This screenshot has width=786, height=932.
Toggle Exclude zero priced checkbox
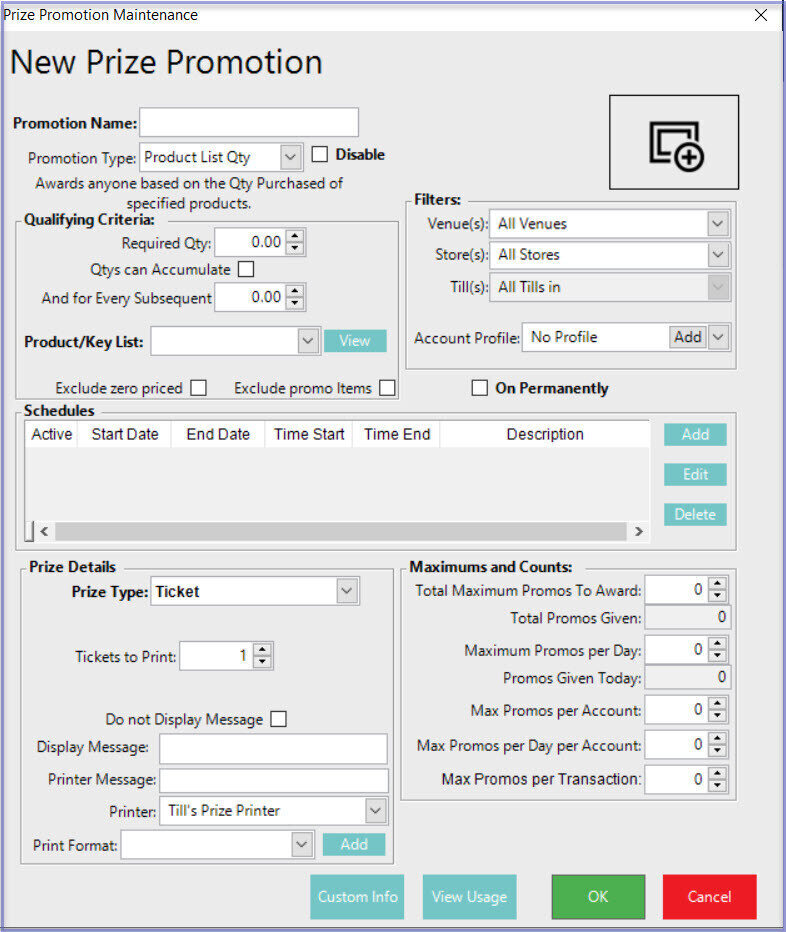(x=199, y=388)
